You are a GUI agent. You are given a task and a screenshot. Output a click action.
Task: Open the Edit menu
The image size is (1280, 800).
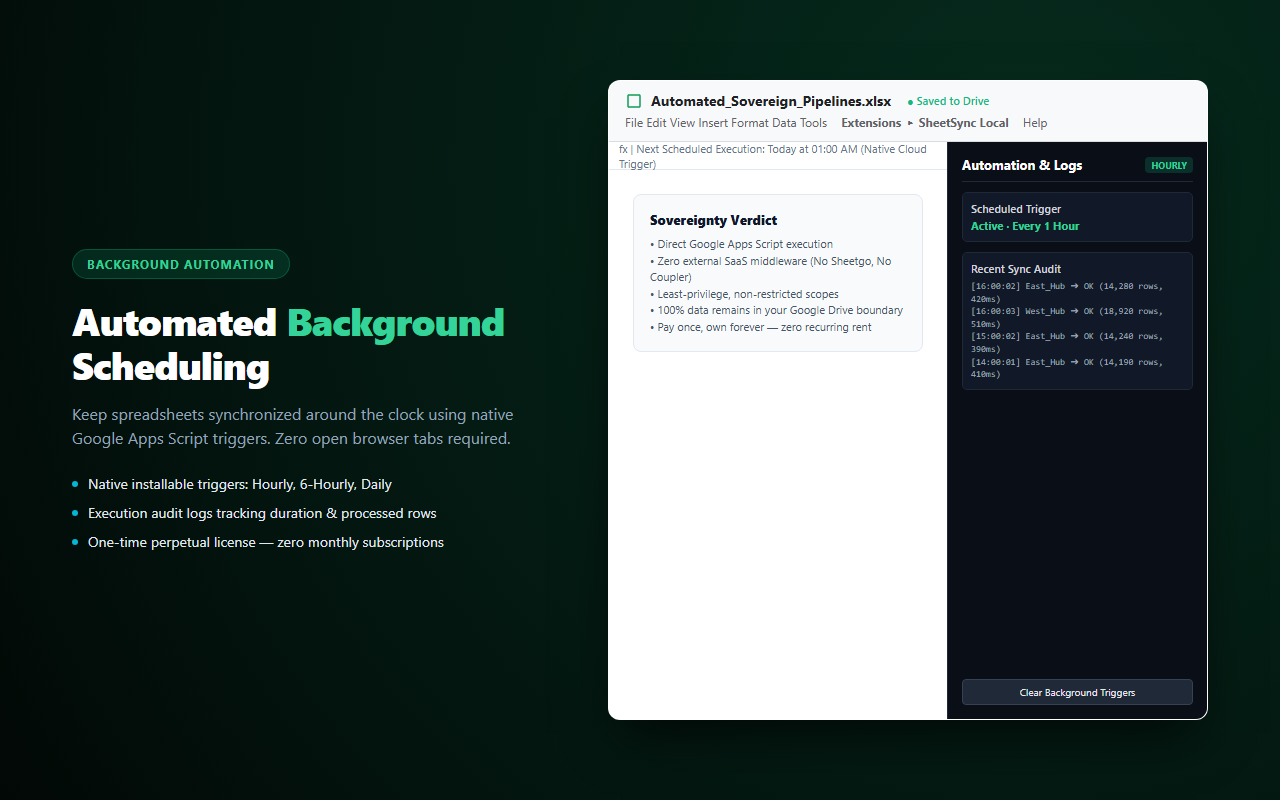(656, 123)
